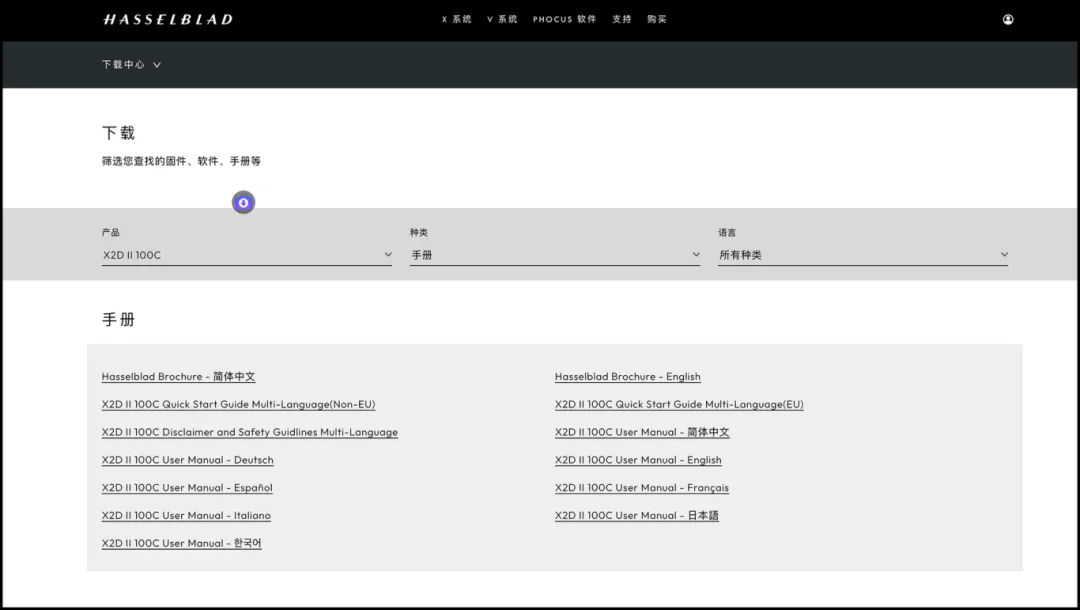Open User Manual - Italiano link
Viewport: 1080px width, 610px height.
coord(186,515)
